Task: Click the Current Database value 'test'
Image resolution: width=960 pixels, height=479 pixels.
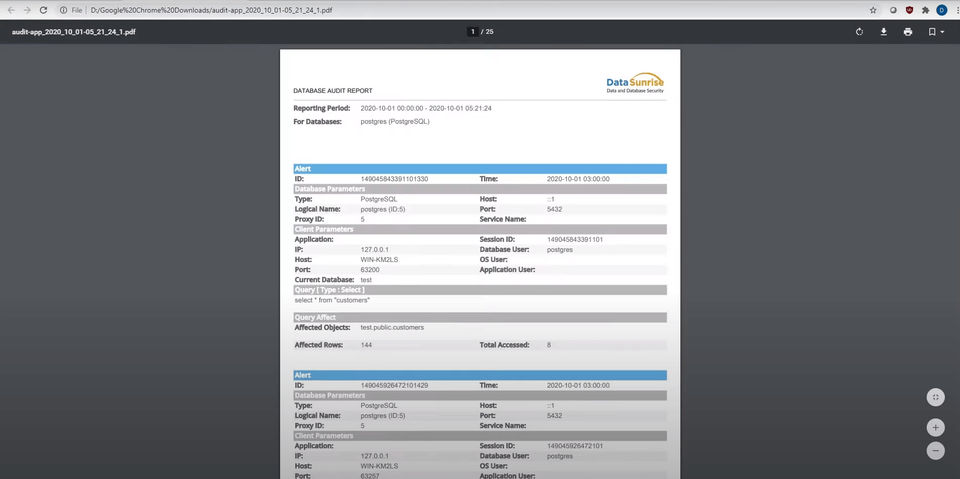Action: (366, 279)
